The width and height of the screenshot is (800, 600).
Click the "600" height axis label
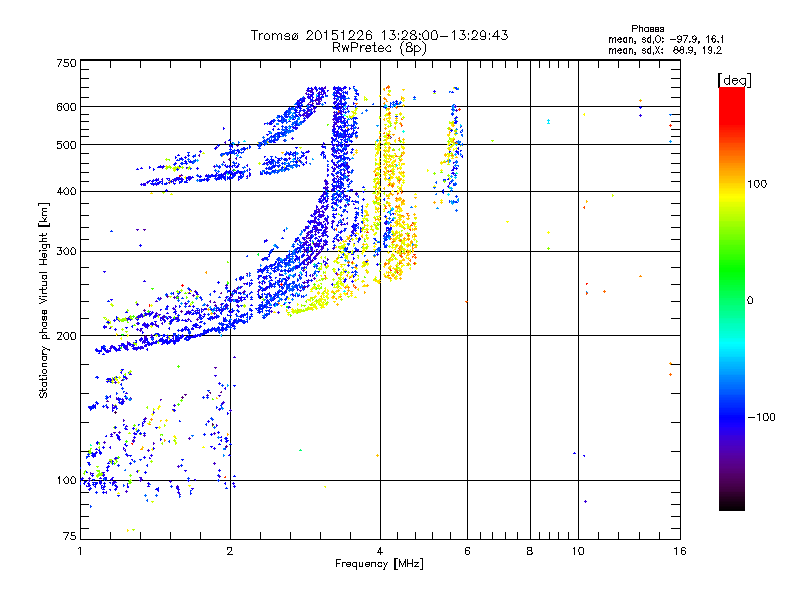tap(66, 107)
